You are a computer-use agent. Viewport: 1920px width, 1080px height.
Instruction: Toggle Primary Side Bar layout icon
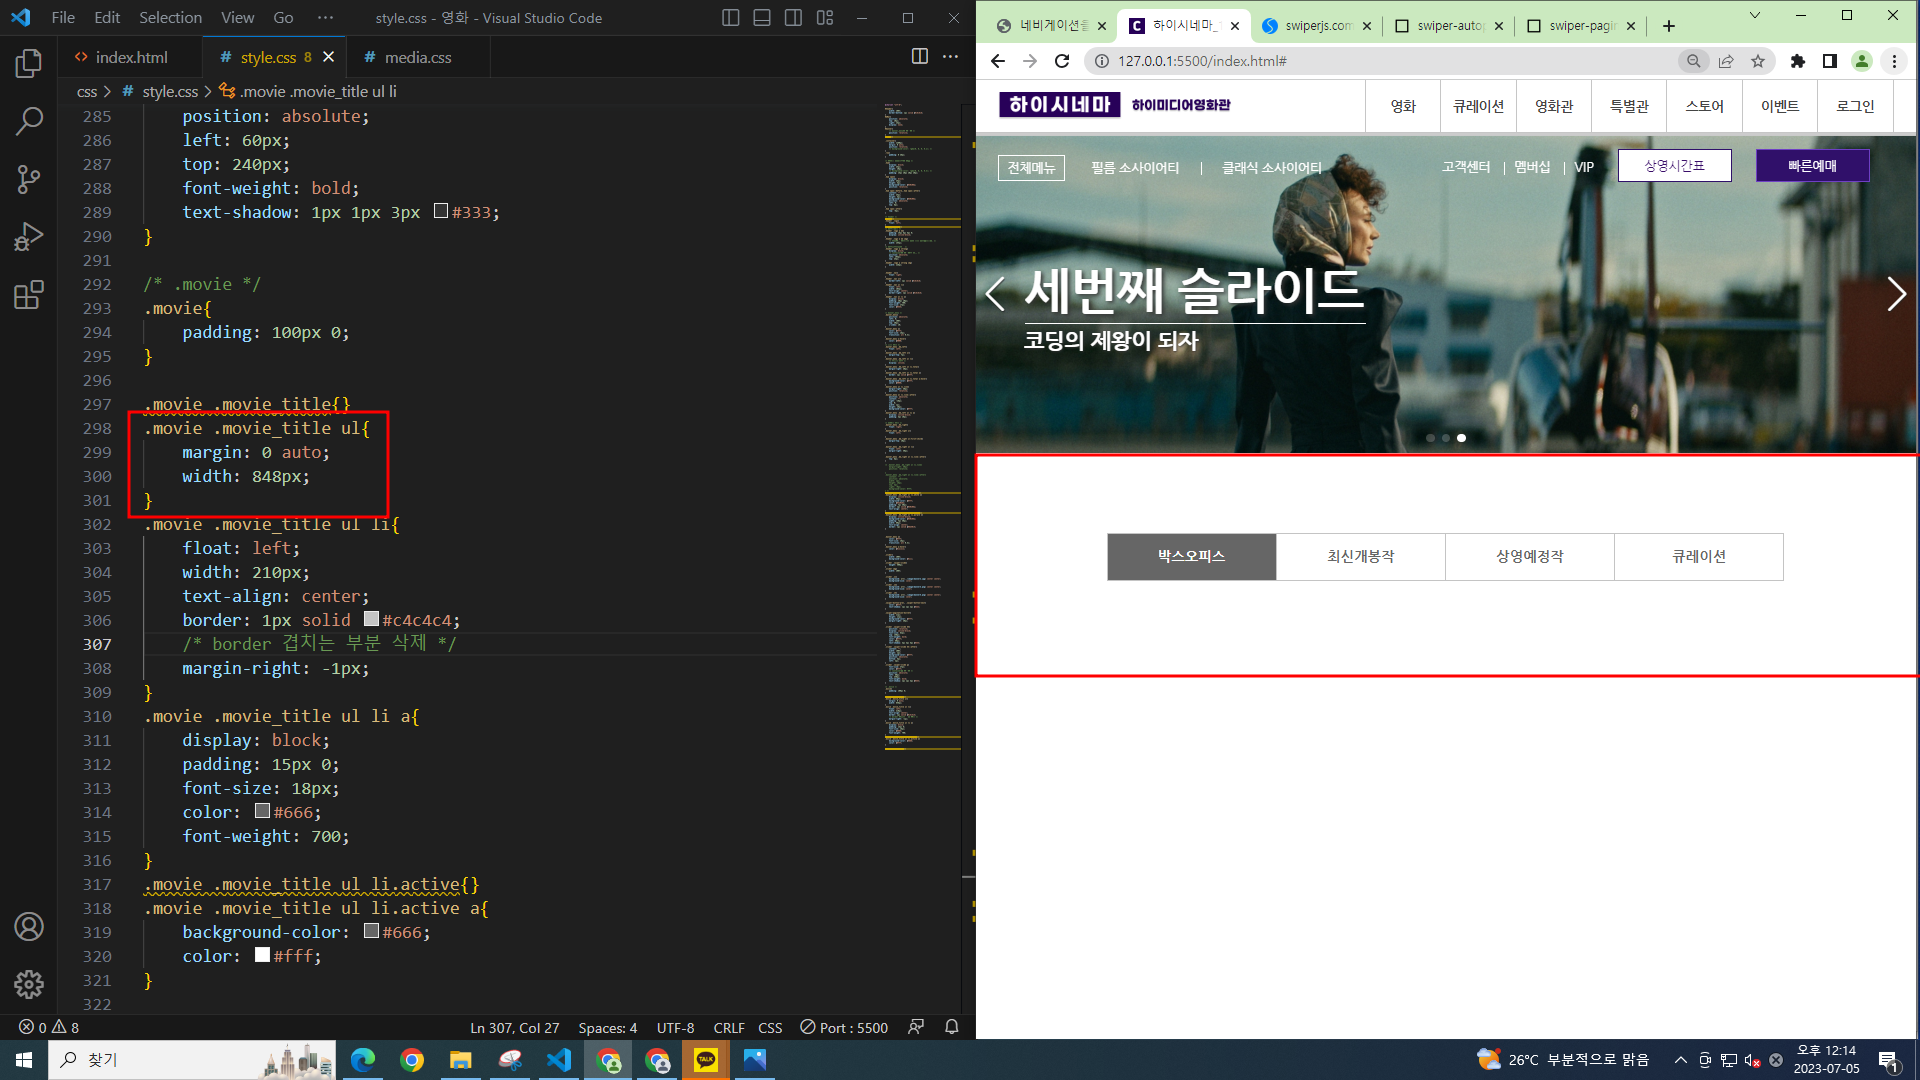pyautogui.click(x=730, y=18)
